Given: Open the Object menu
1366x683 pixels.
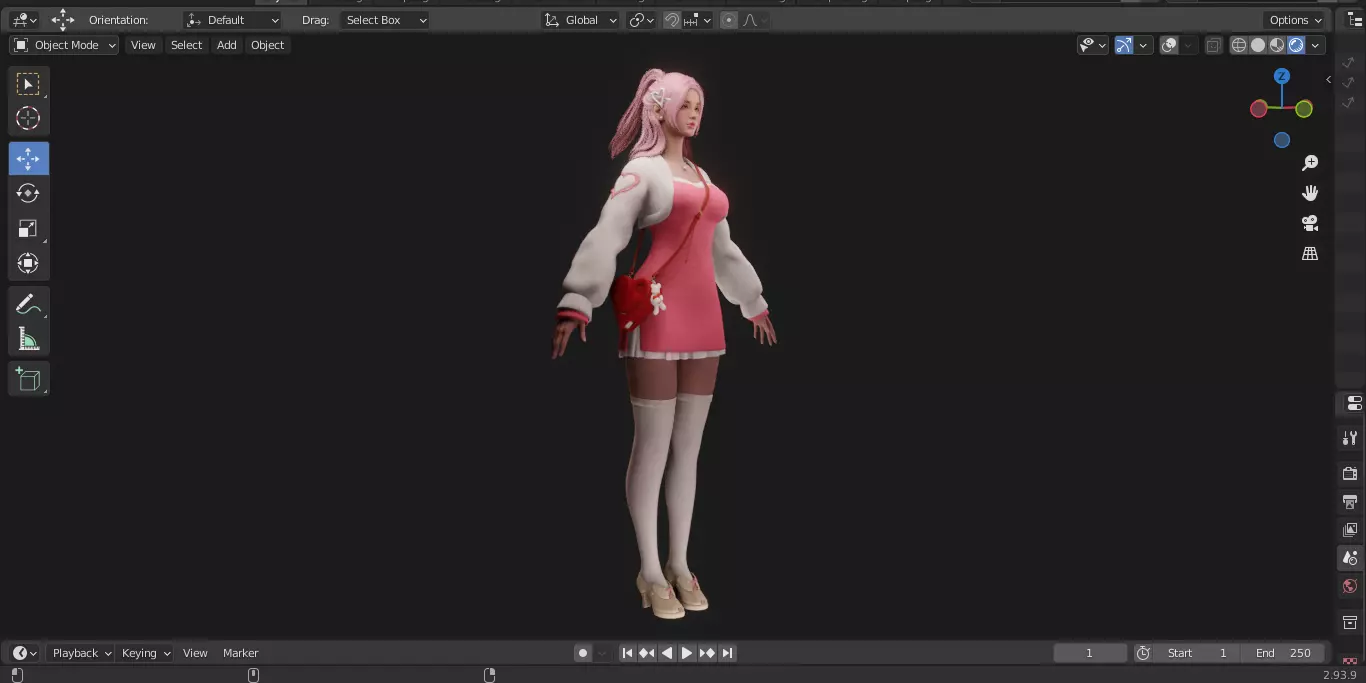Looking at the screenshot, I should coord(267,45).
